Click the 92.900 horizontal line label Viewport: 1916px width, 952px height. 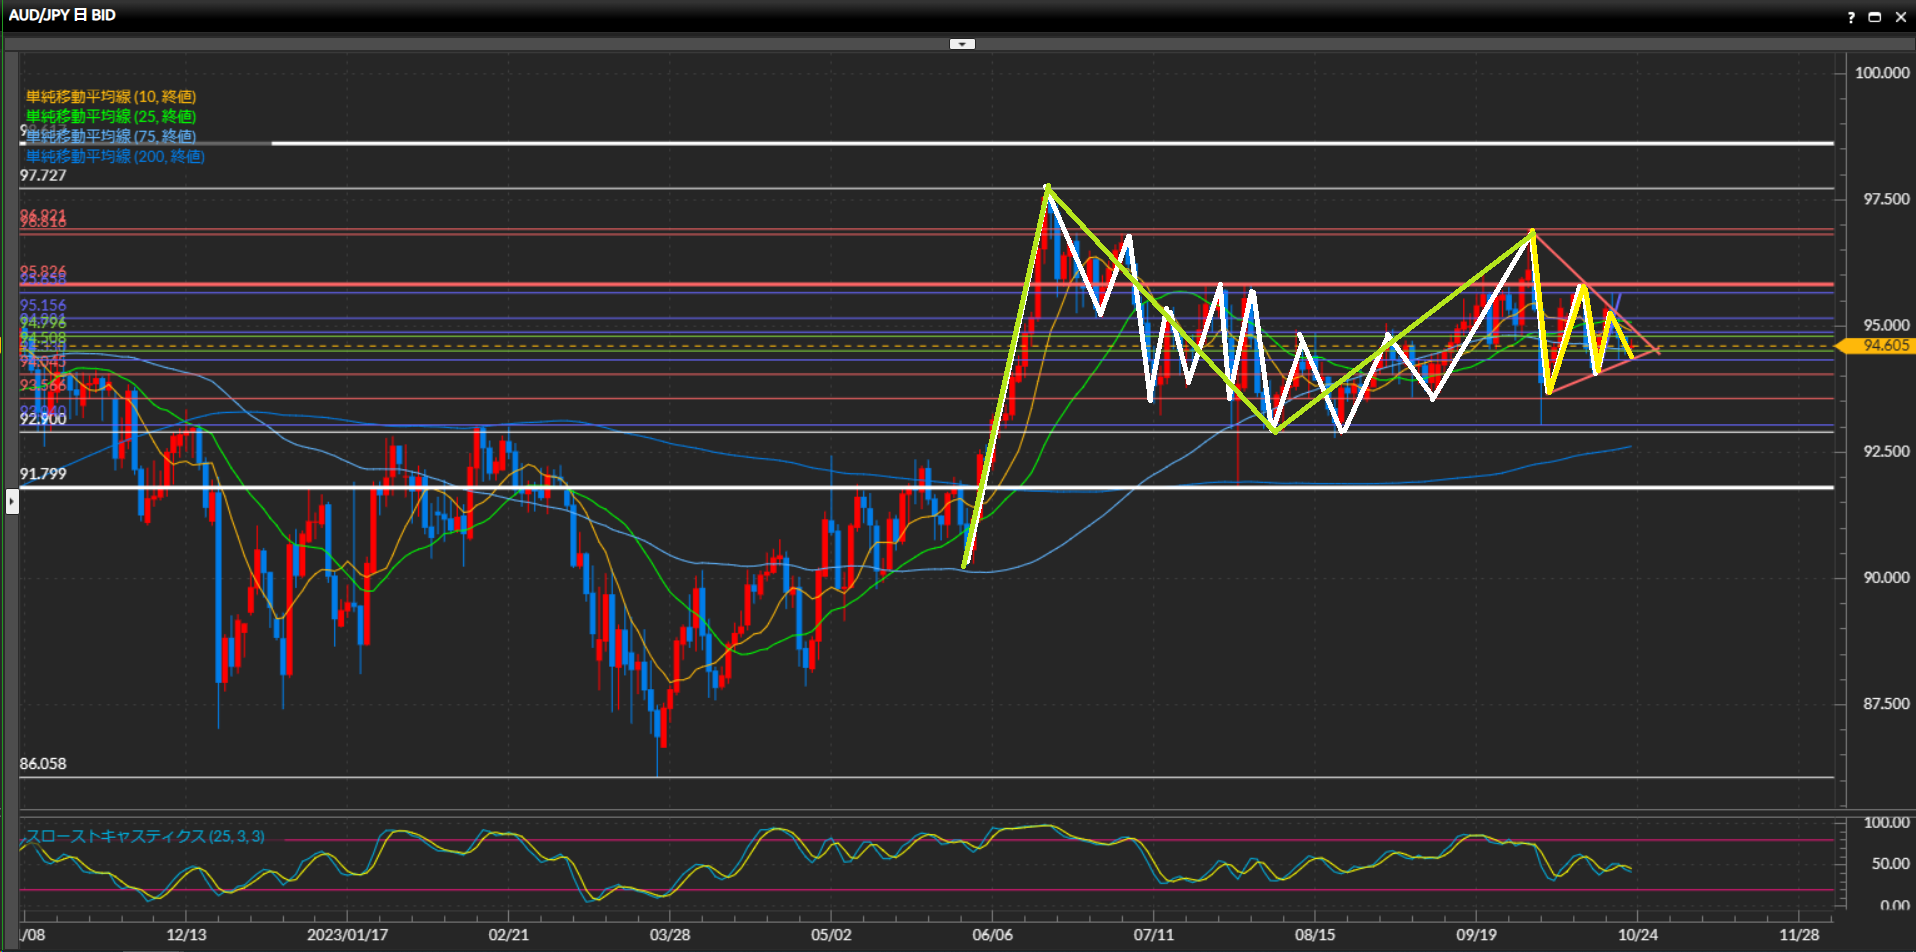(43, 419)
